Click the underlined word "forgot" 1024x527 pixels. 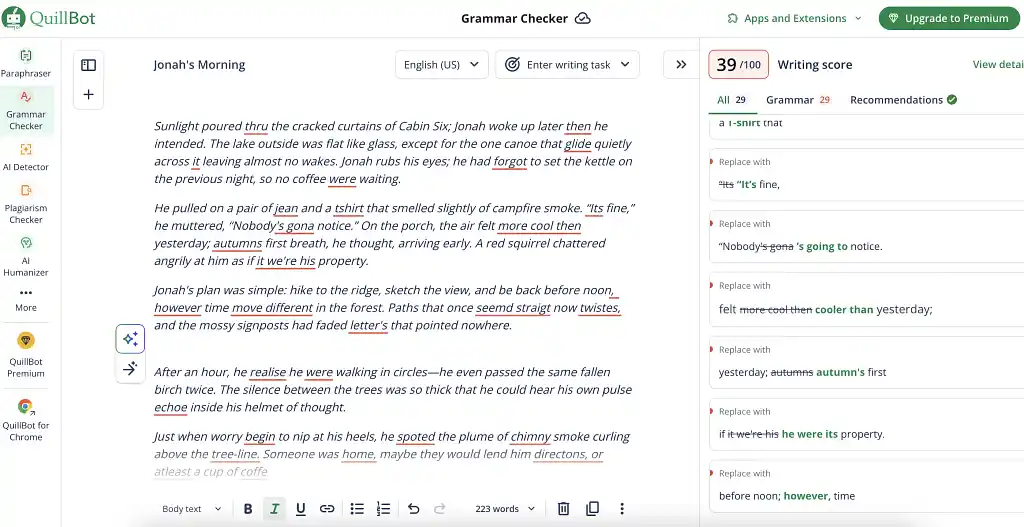pos(510,161)
